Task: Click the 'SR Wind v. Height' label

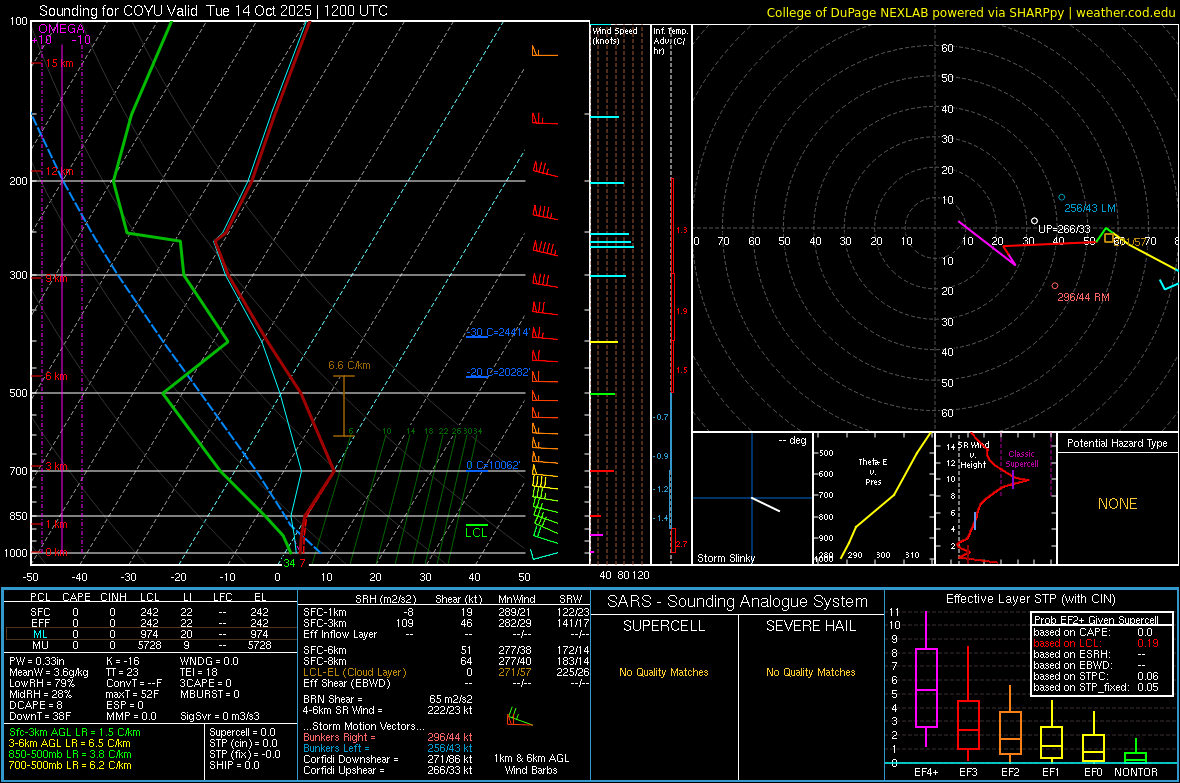Action: coord(973,455)
